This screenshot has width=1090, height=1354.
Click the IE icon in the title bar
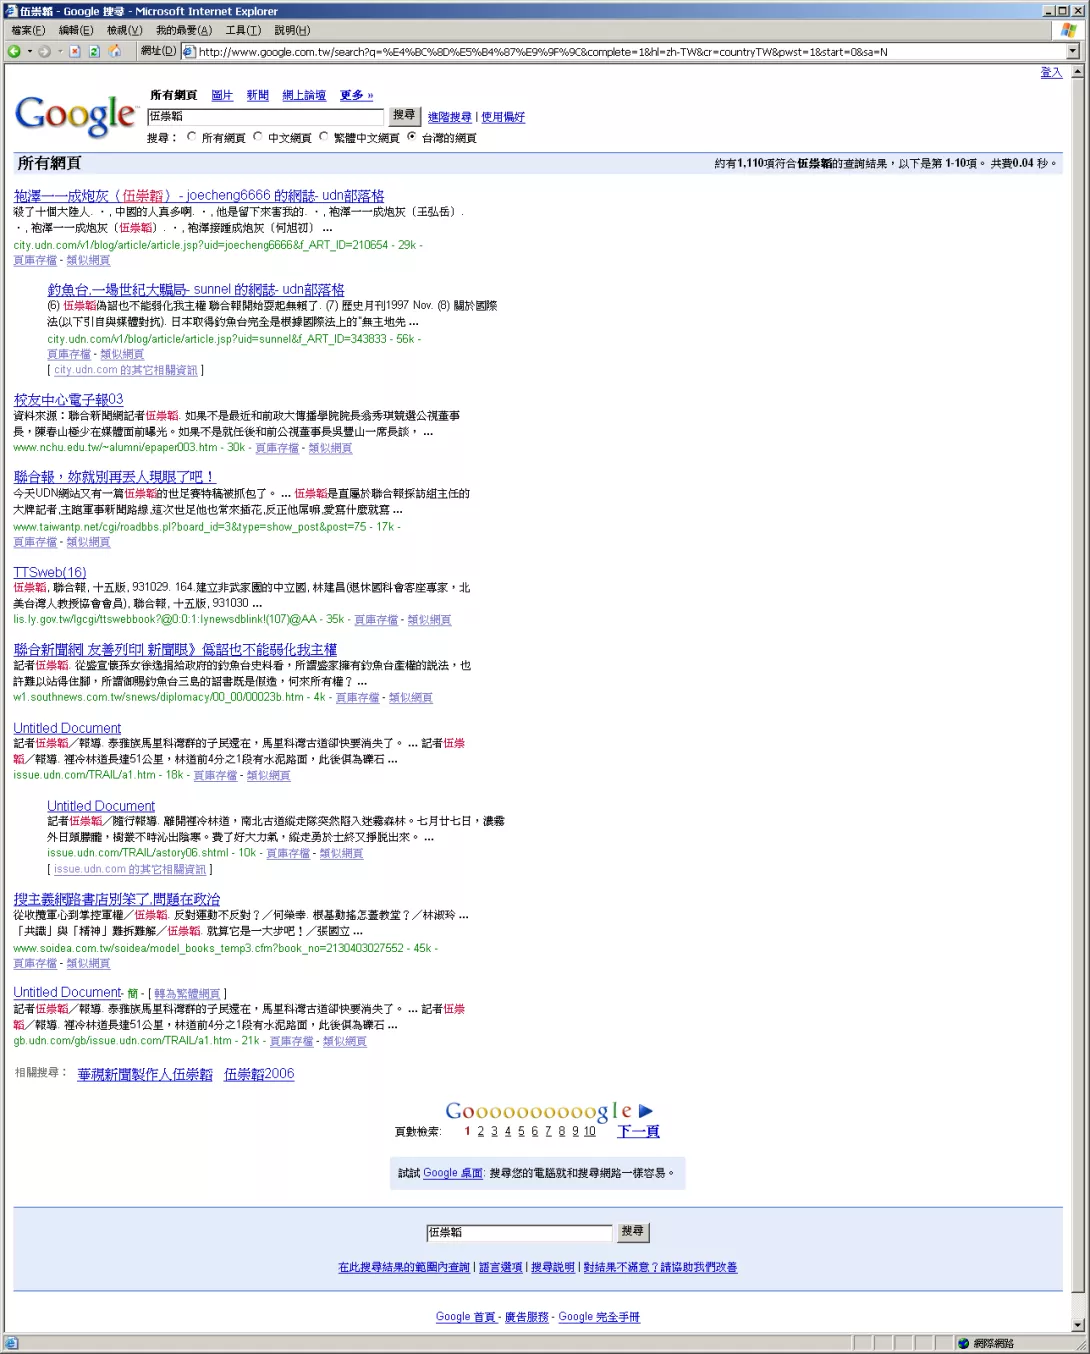click(11, 11)
